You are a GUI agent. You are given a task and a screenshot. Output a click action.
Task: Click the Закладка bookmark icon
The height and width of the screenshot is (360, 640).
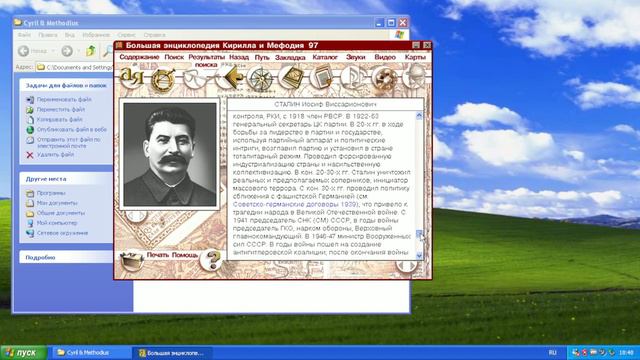291,78
